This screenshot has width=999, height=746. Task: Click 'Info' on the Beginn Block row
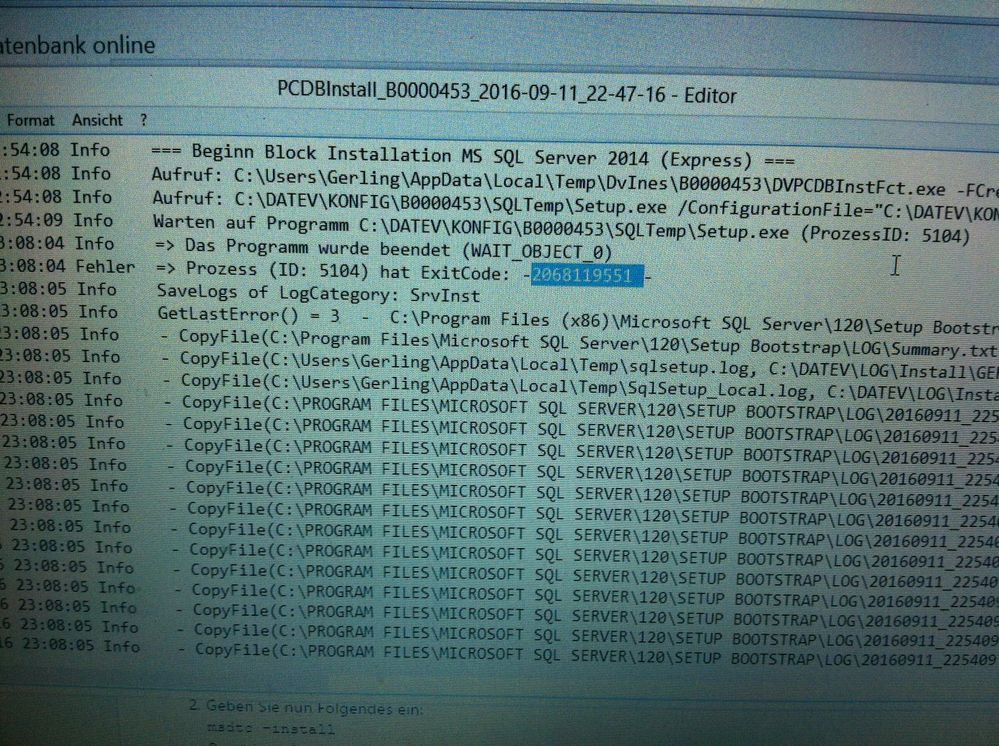[x=90, y=150]
